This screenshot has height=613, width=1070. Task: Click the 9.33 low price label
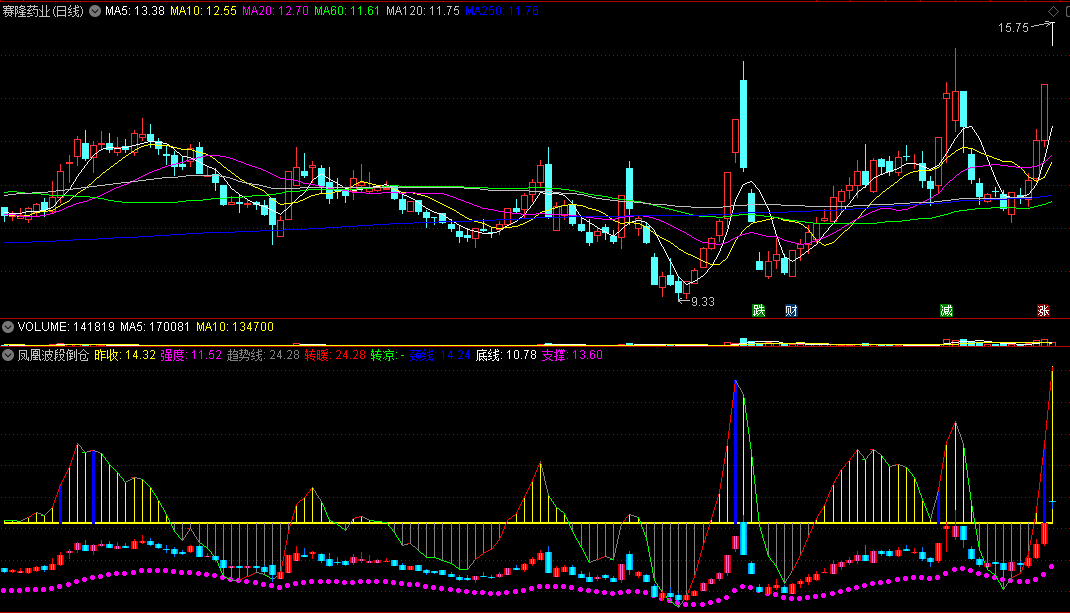click(703, 302)
